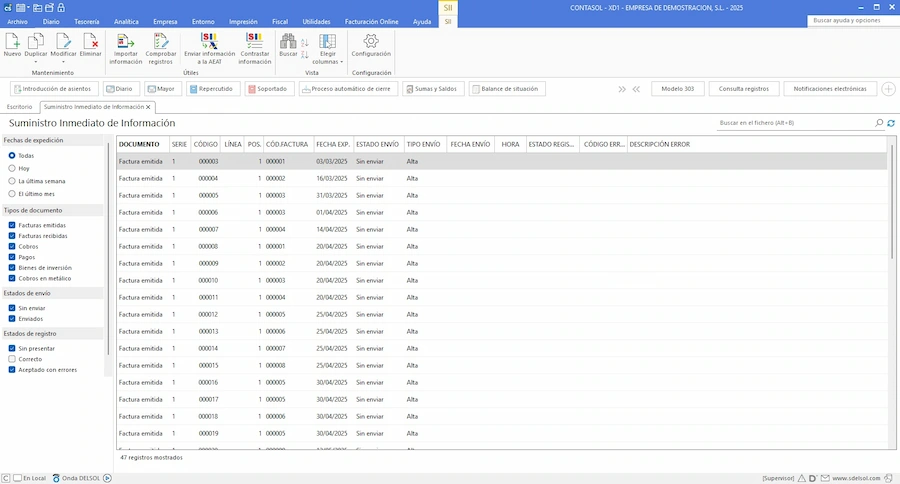Screen dimensions: 900x484
Task: Click the Modelo 303 shortcut button
Action: click(x=676, y=89)
